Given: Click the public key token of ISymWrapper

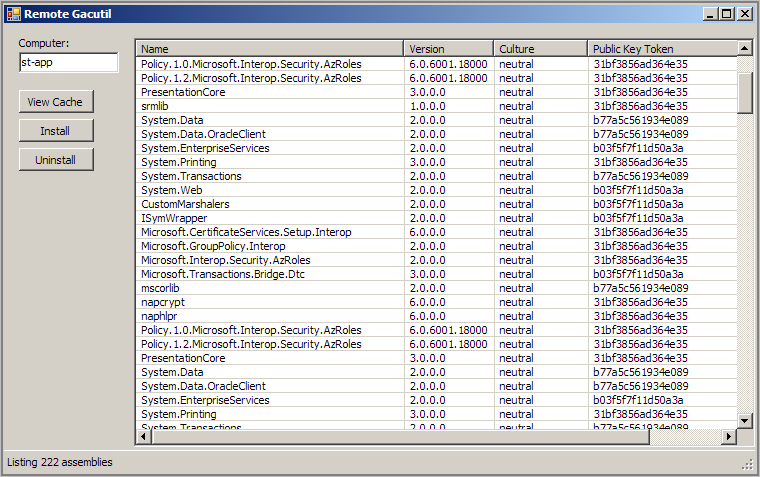Looking at the screenshot, I should coord(638,218).
